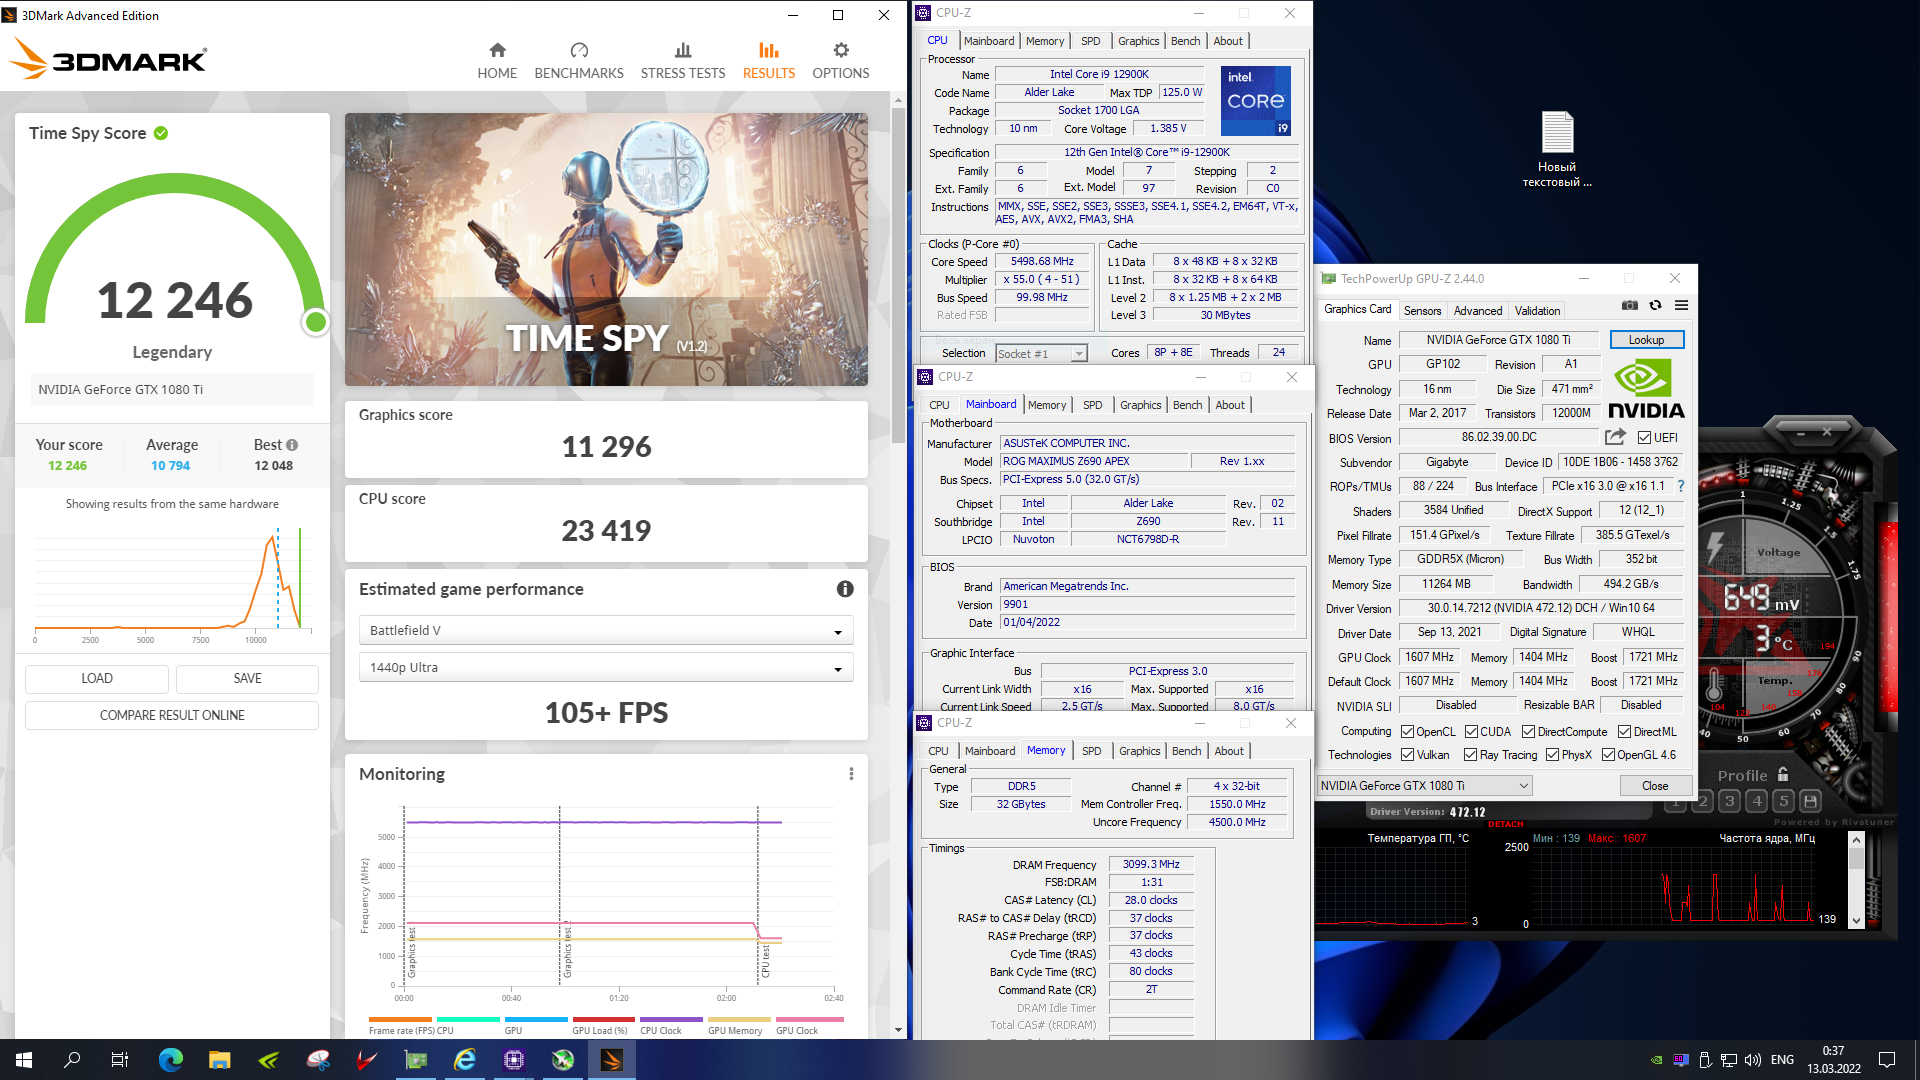Open File Explorer from the taskbar

[x=220, y=1060]
